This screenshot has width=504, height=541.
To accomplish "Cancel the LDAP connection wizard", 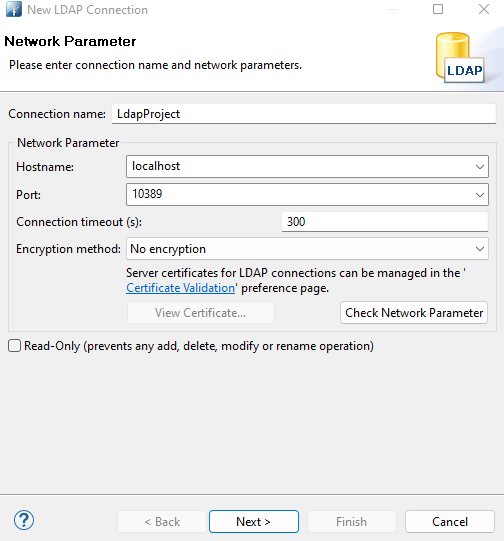I will 449,522.
